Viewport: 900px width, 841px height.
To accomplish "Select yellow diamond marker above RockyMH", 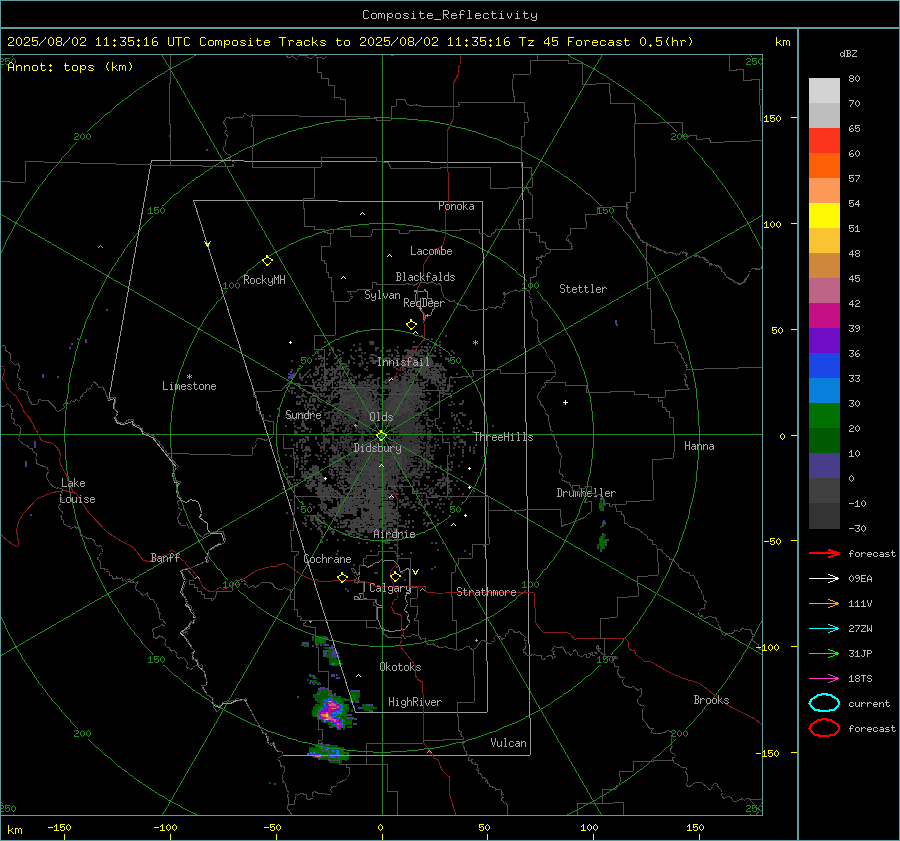I will 267,261.
